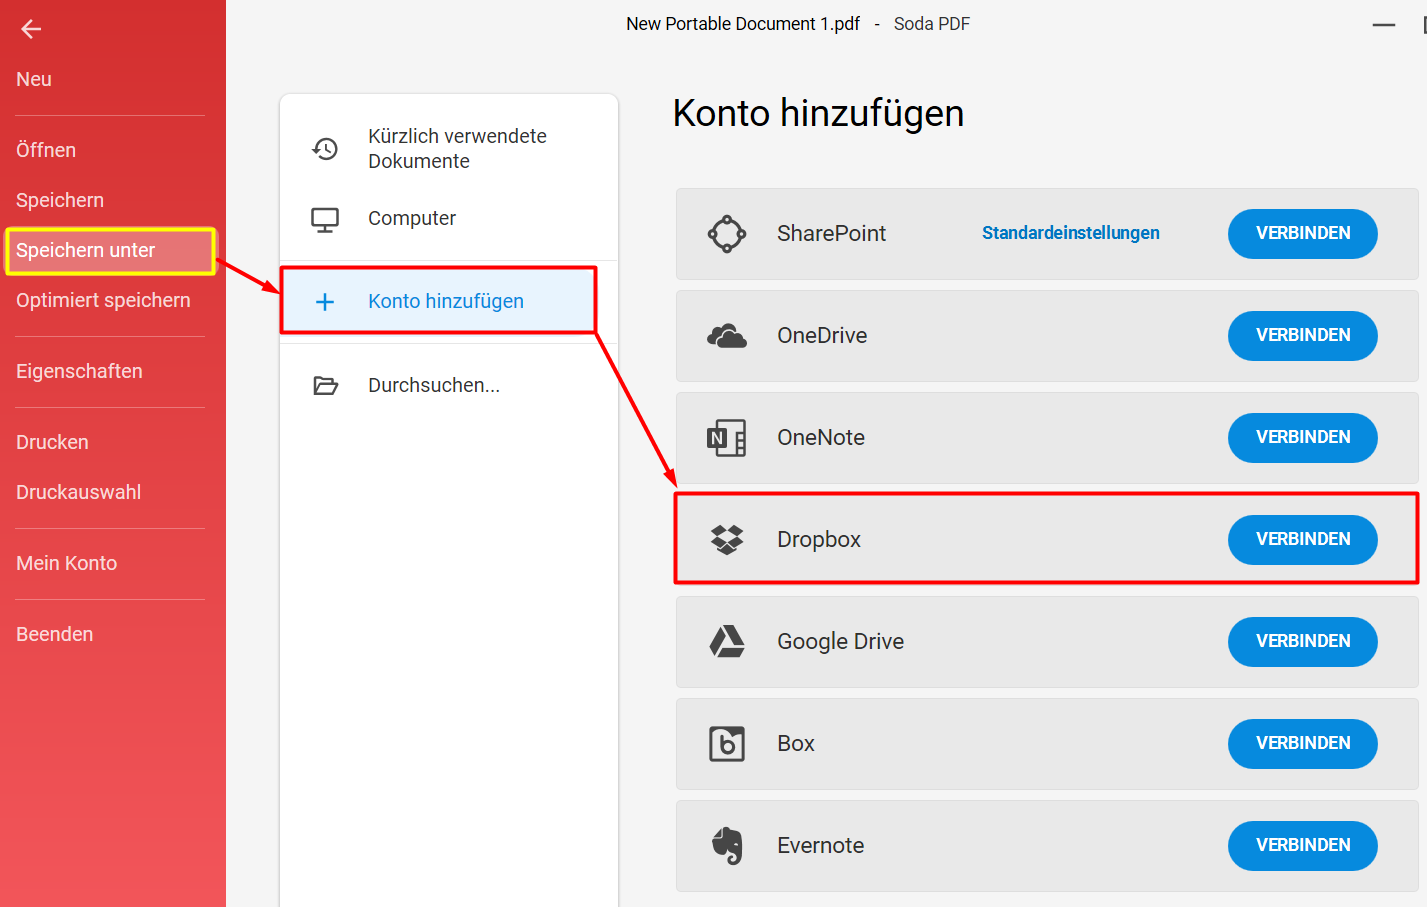The image size is (1427, 907).
Task: Open the Neu menu item
Action: pos(34,79)
